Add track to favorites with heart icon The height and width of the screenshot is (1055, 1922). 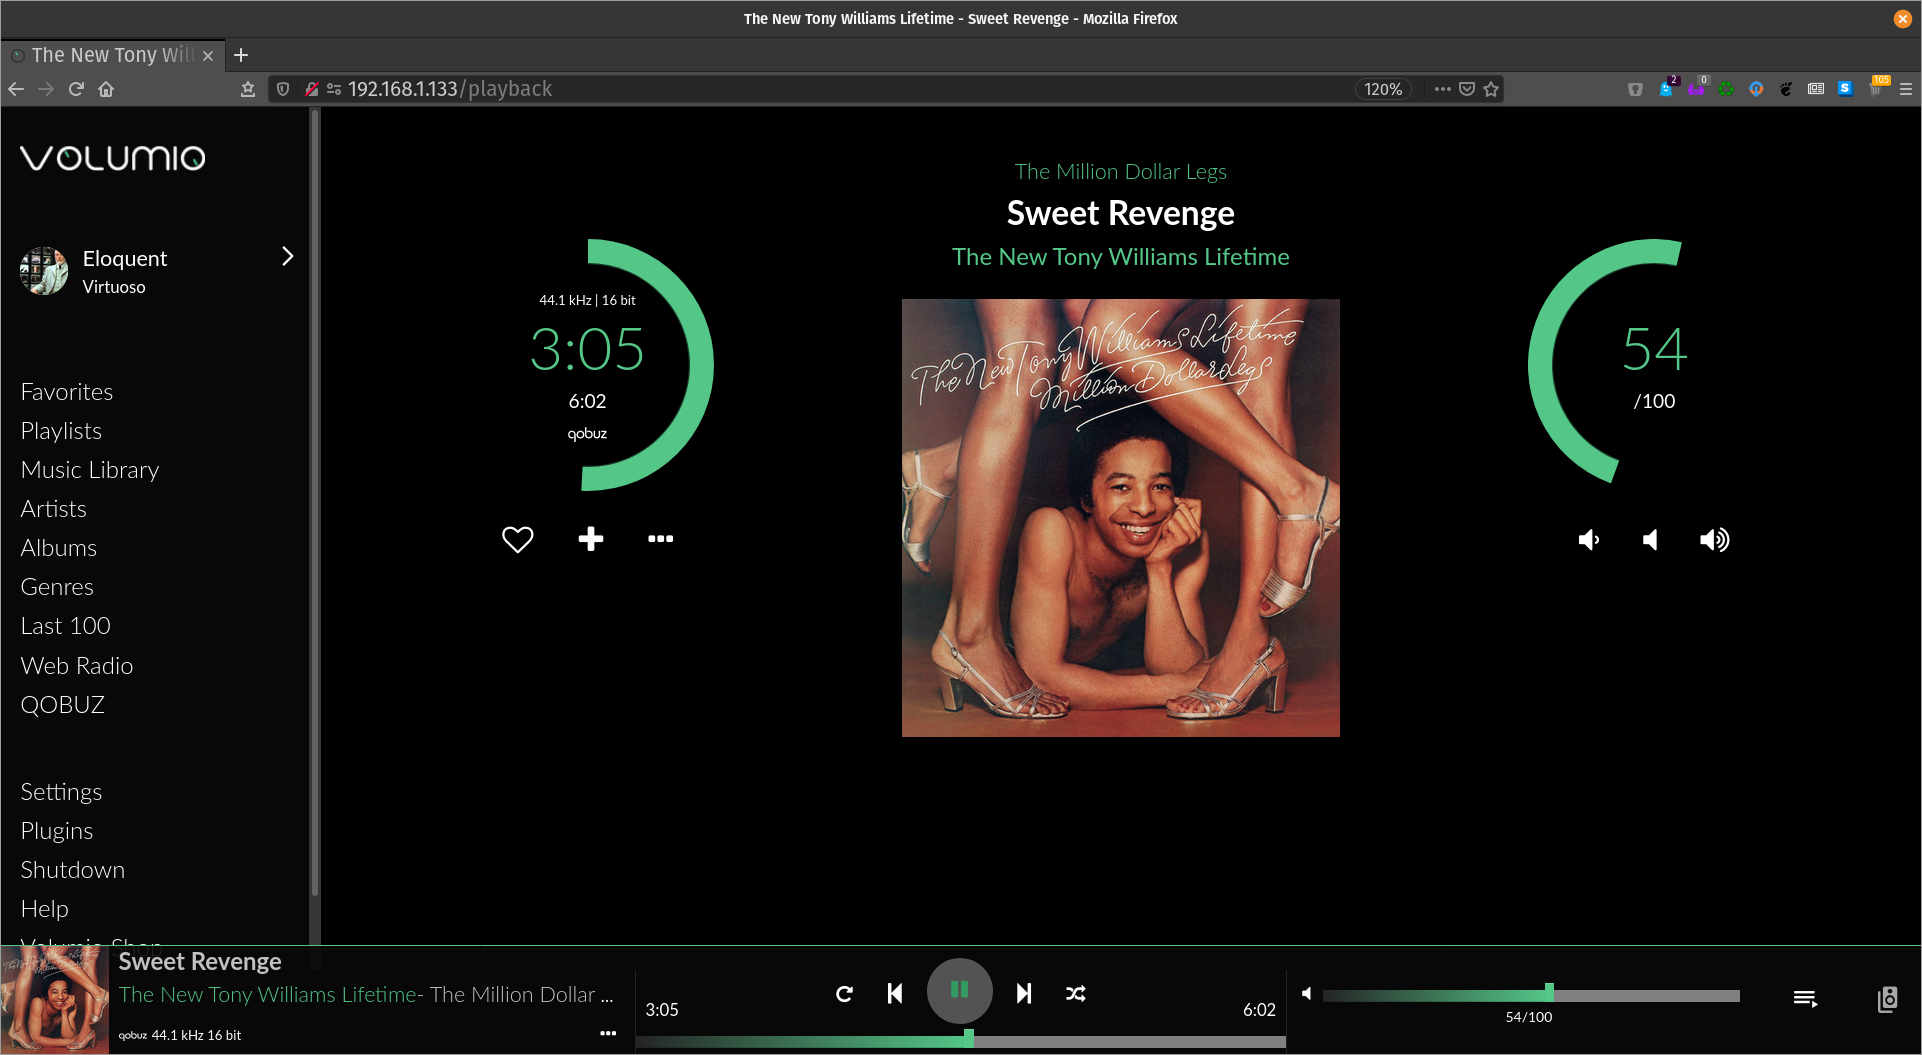tap(517, 539)
